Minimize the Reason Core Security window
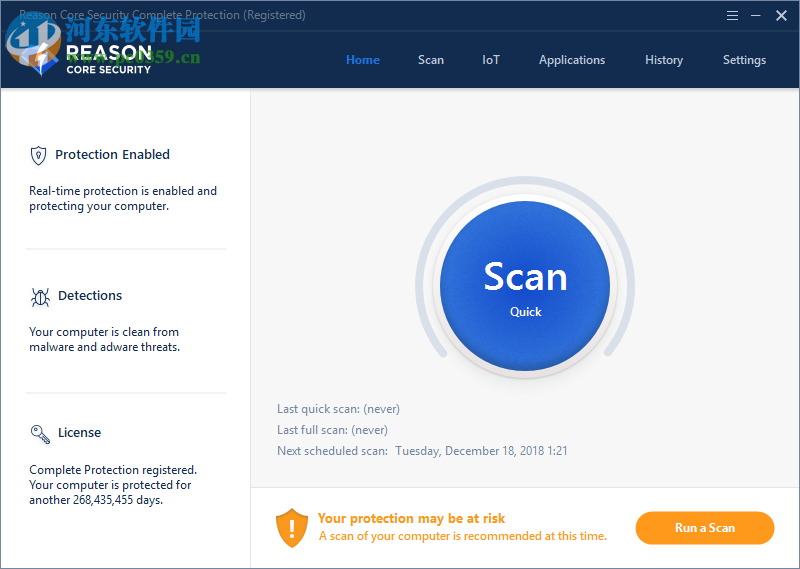The height and width of the screenshot is (569, 800). (756, 16)
